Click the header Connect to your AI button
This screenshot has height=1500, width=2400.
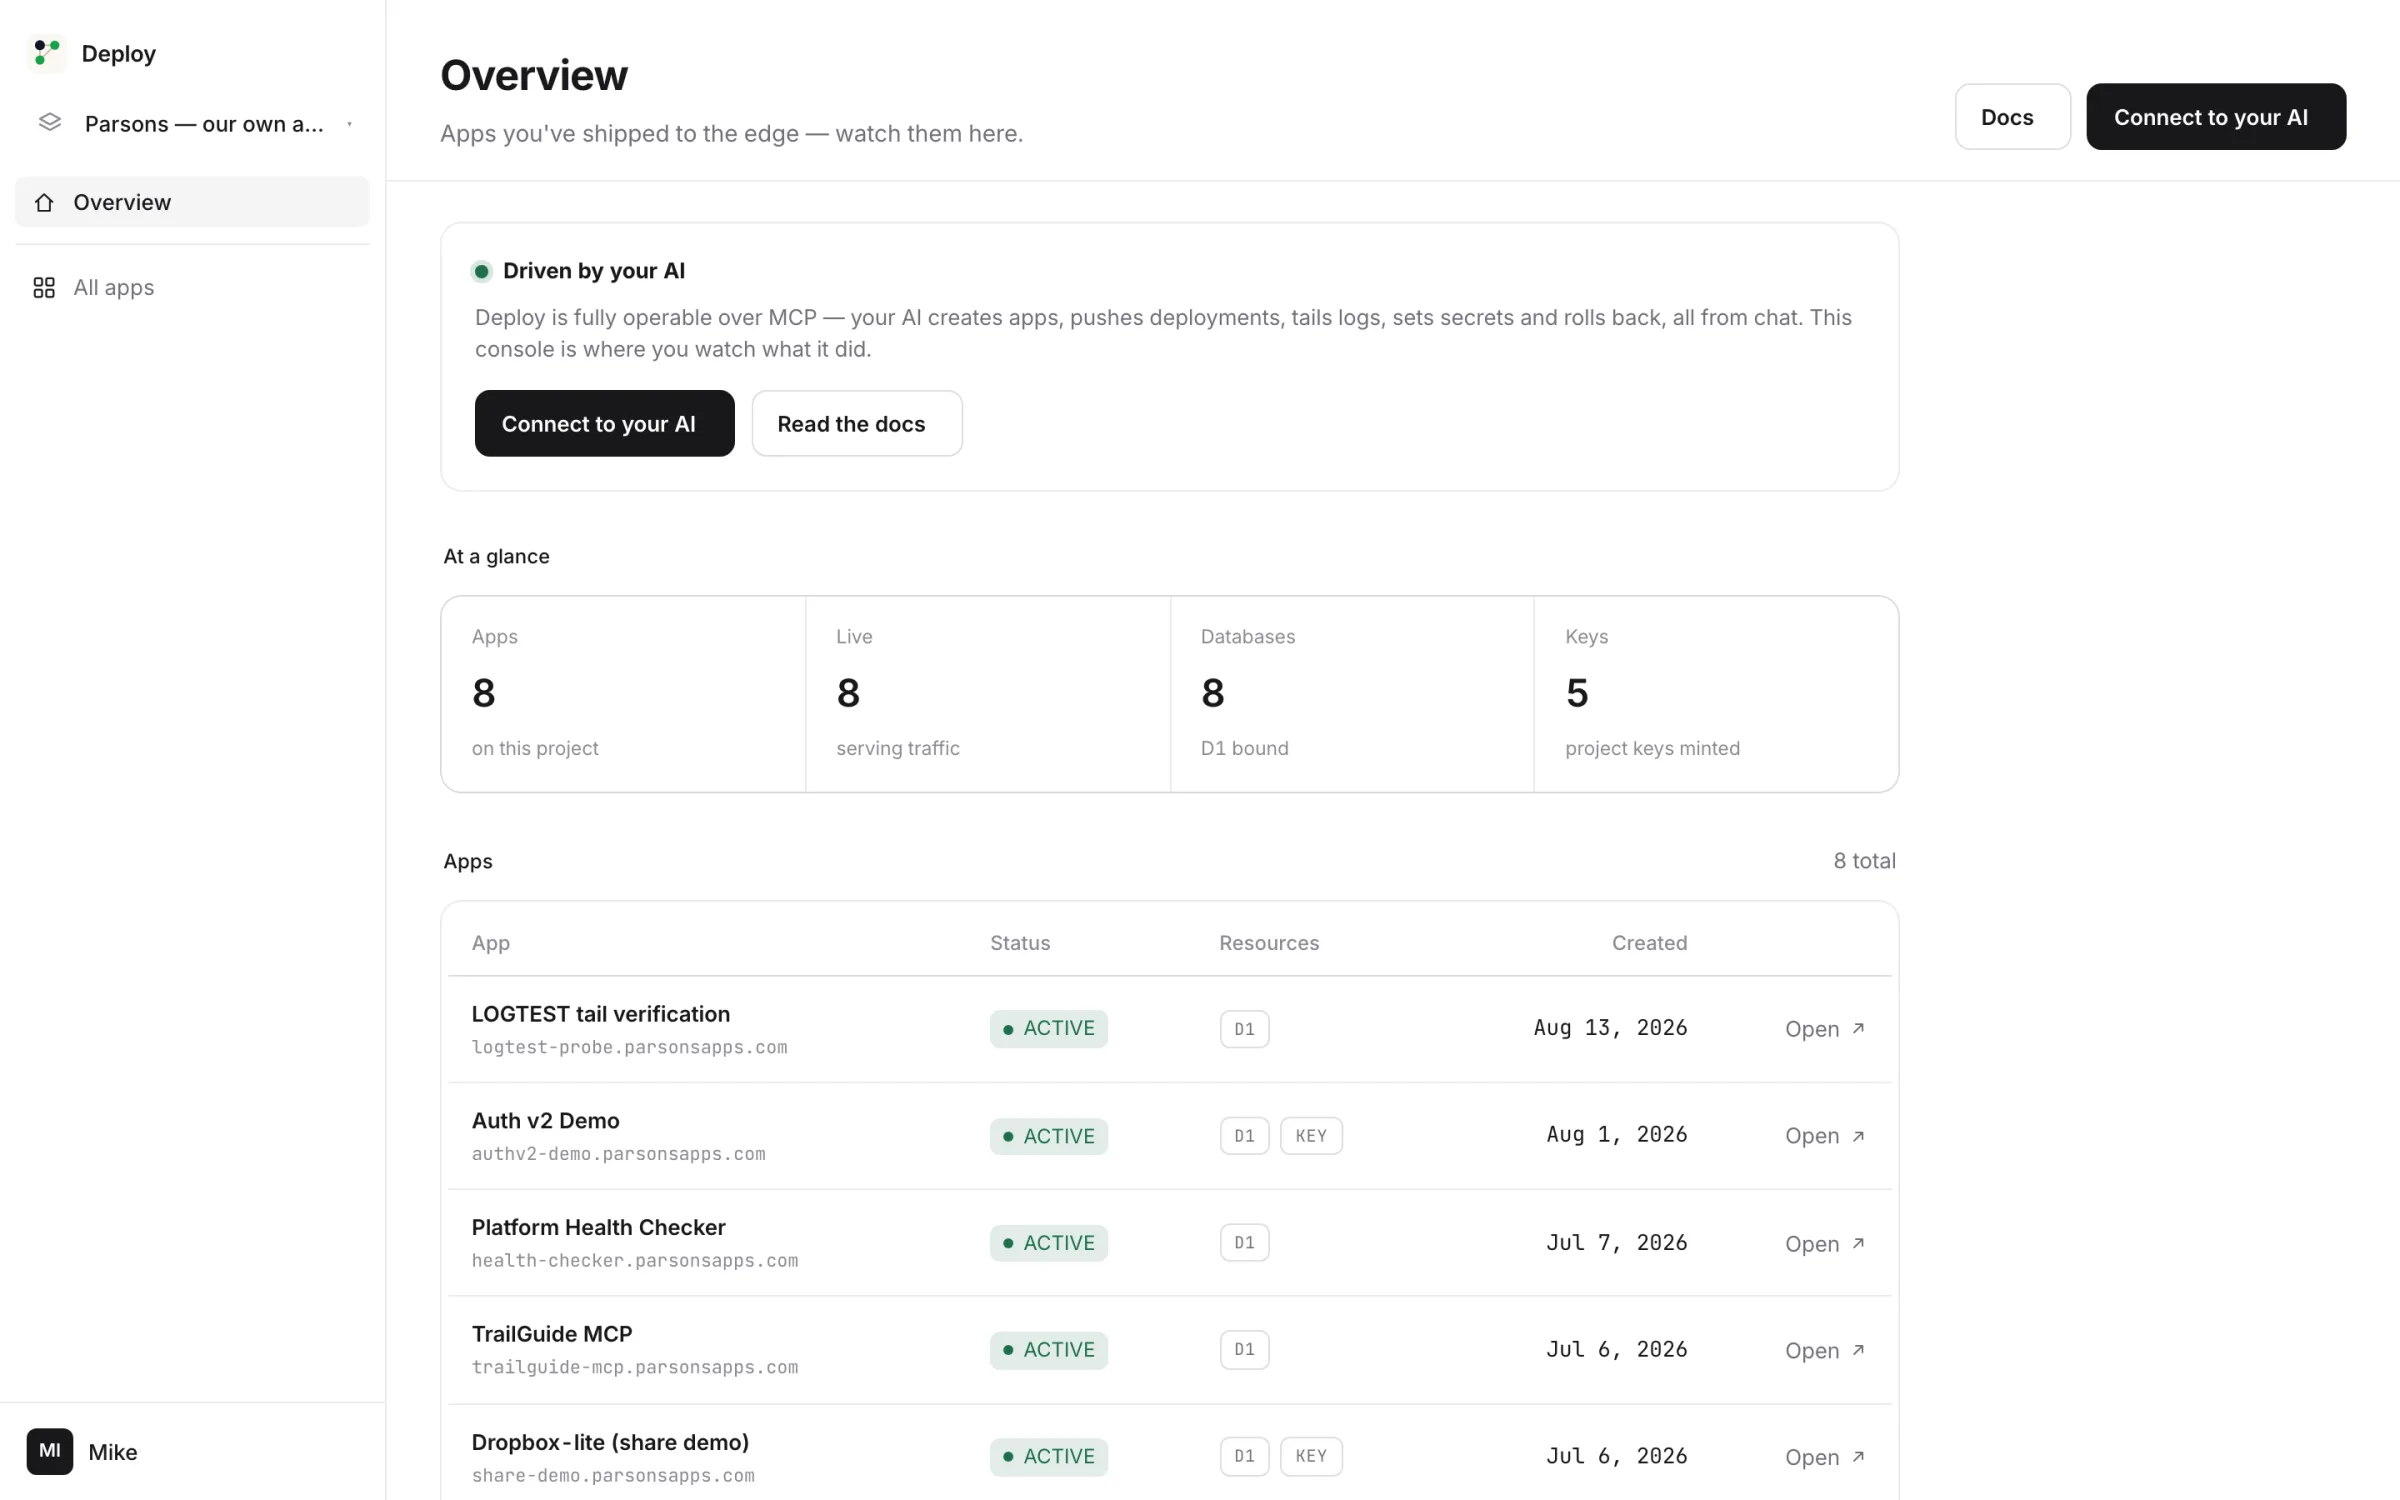coord(2216,117)
